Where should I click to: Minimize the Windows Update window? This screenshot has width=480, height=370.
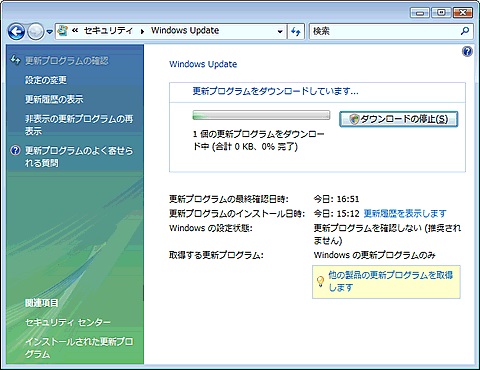tap(420, 13)
